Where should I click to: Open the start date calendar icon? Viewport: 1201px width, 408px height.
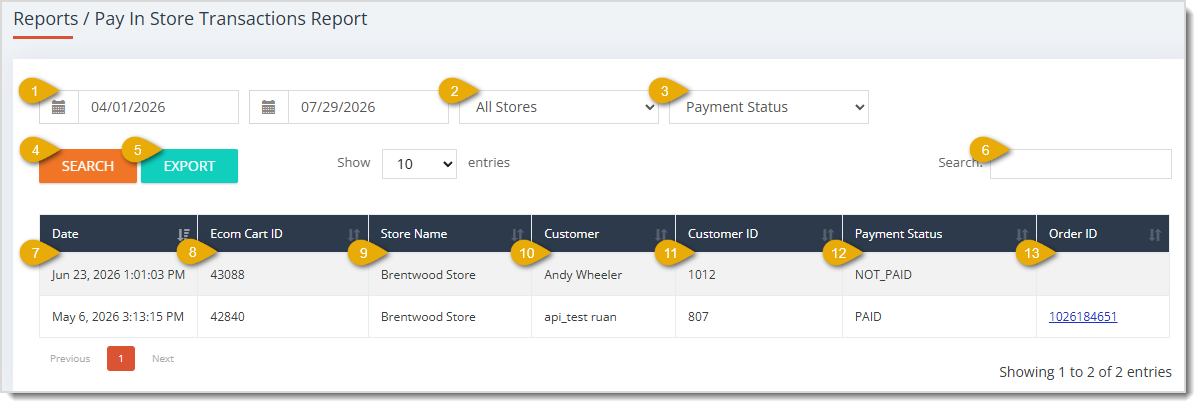(x=59, y=107)
